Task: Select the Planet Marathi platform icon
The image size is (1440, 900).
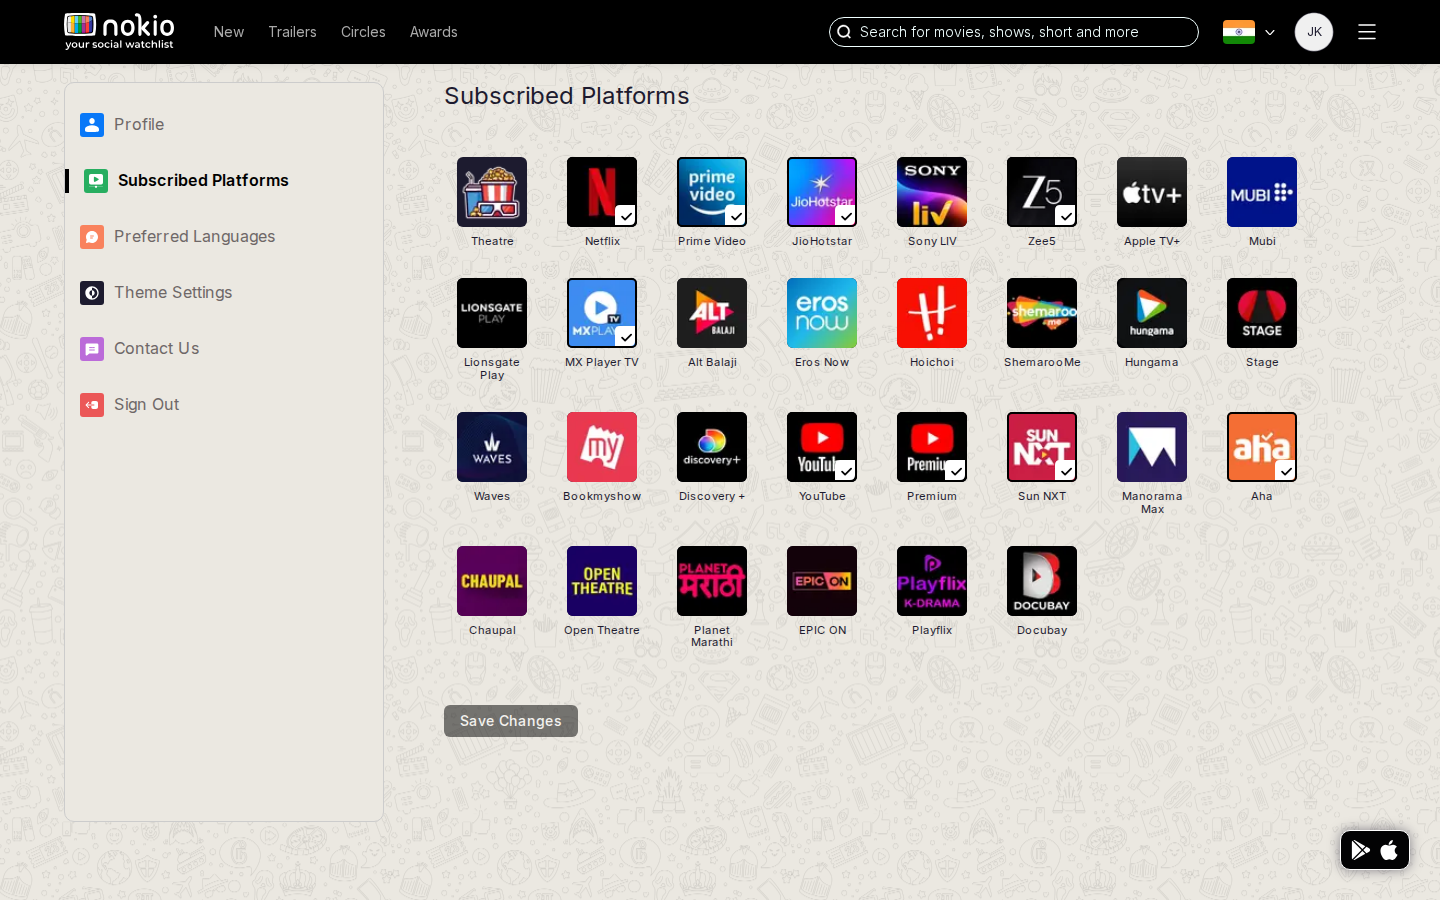Action: pos(712,581)
